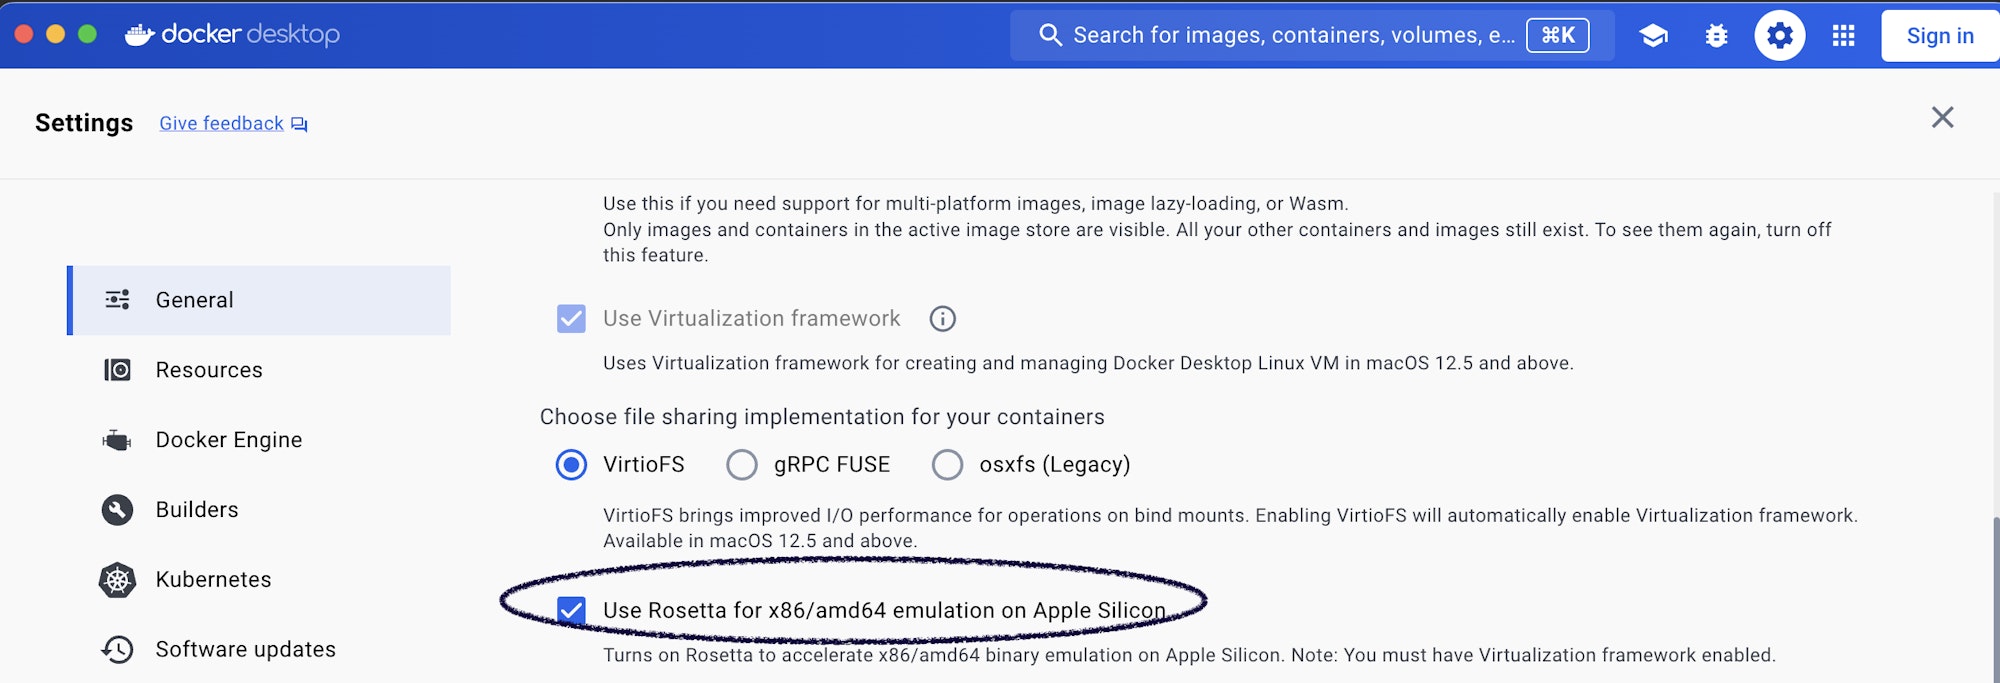The height and width of the screenshot is (683, 2000).
Task: Click the General sliders icon
Action: (117, 300)
